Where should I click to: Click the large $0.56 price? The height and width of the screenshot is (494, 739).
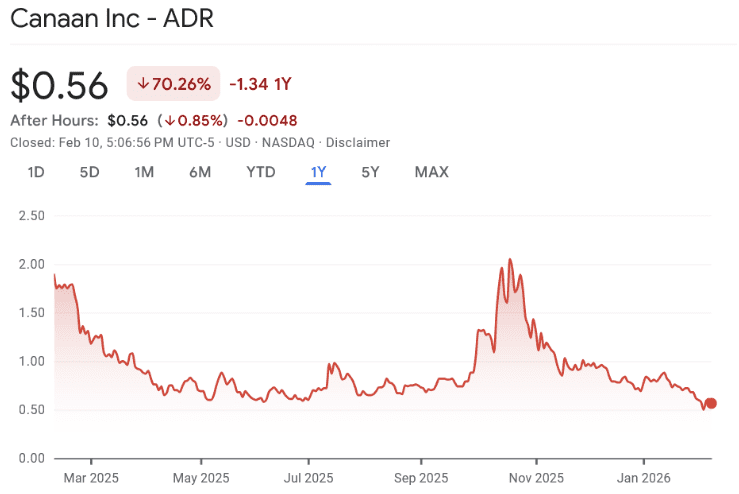(x=59, y=86)
